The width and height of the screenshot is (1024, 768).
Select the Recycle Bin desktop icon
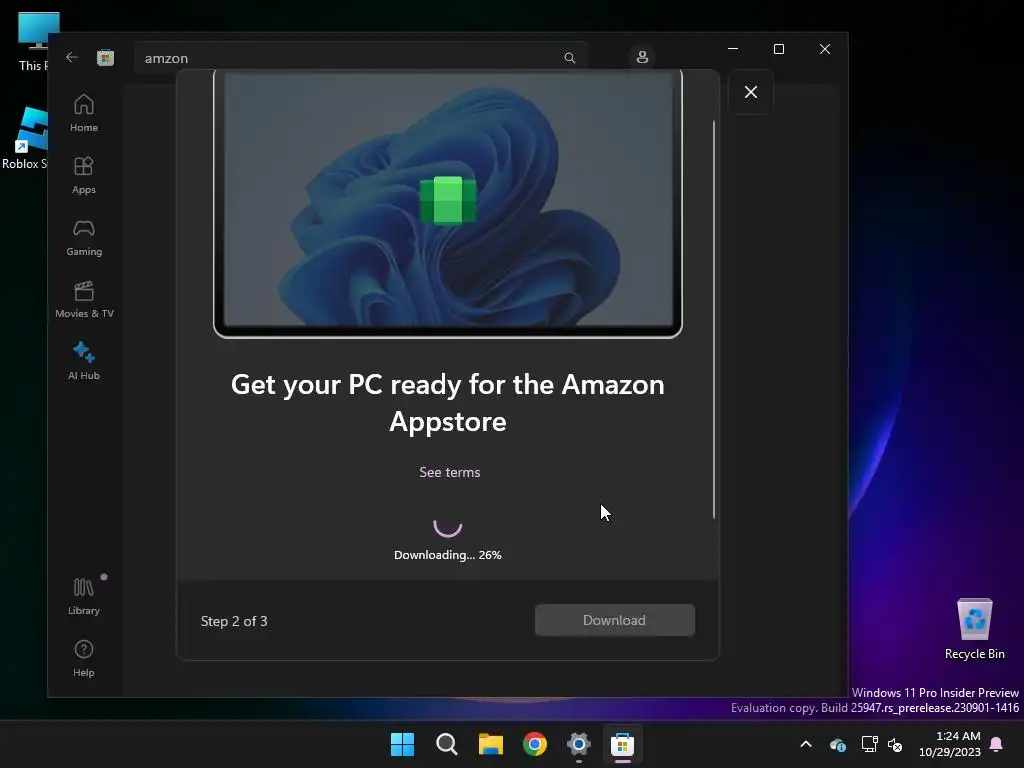coord(974,629)
